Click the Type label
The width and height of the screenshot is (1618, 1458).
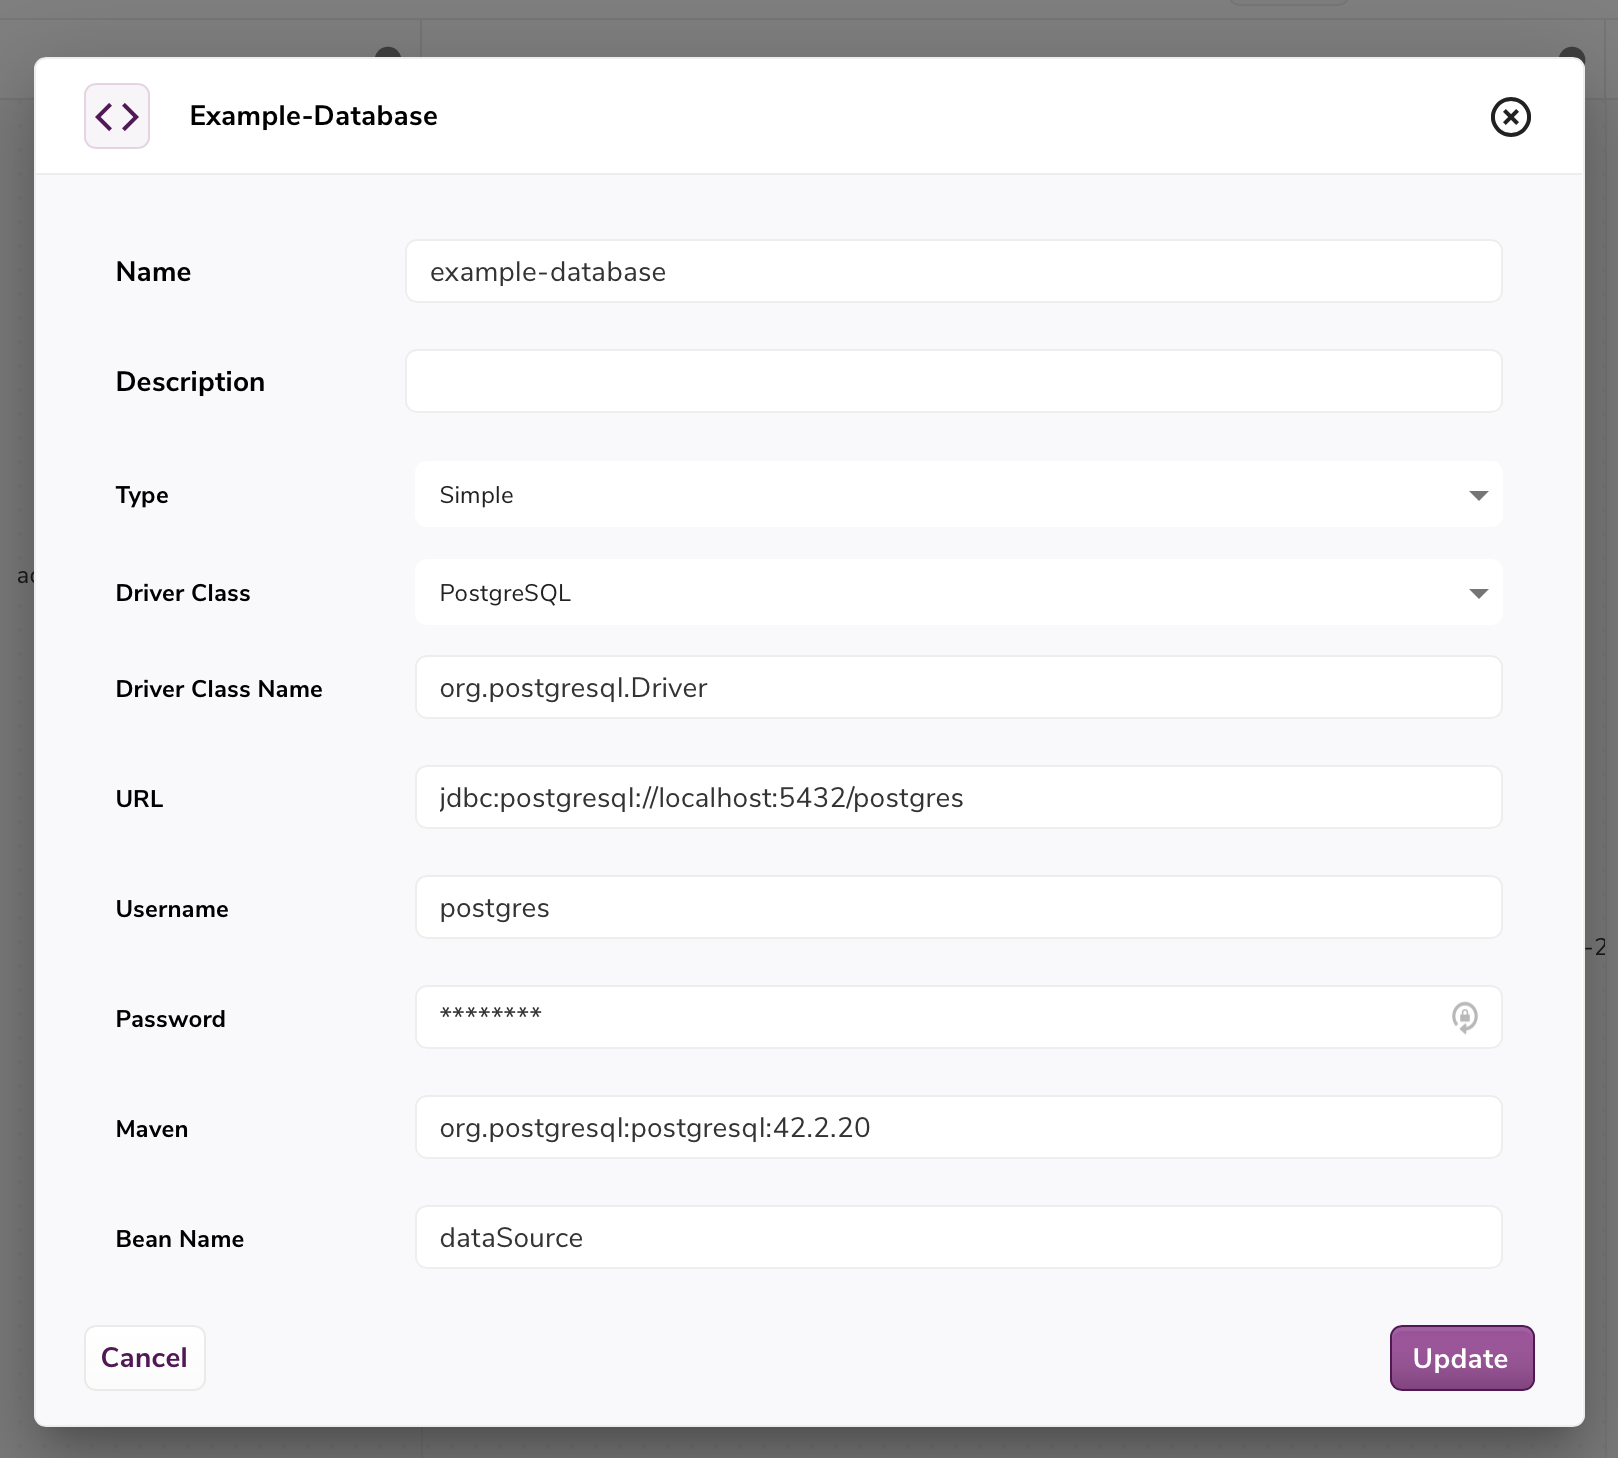(x=142, y=495)
